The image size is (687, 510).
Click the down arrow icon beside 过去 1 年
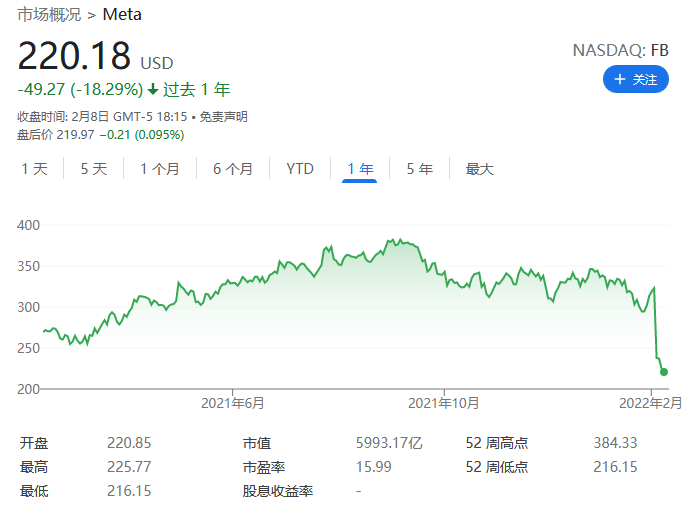coord(152,90)
